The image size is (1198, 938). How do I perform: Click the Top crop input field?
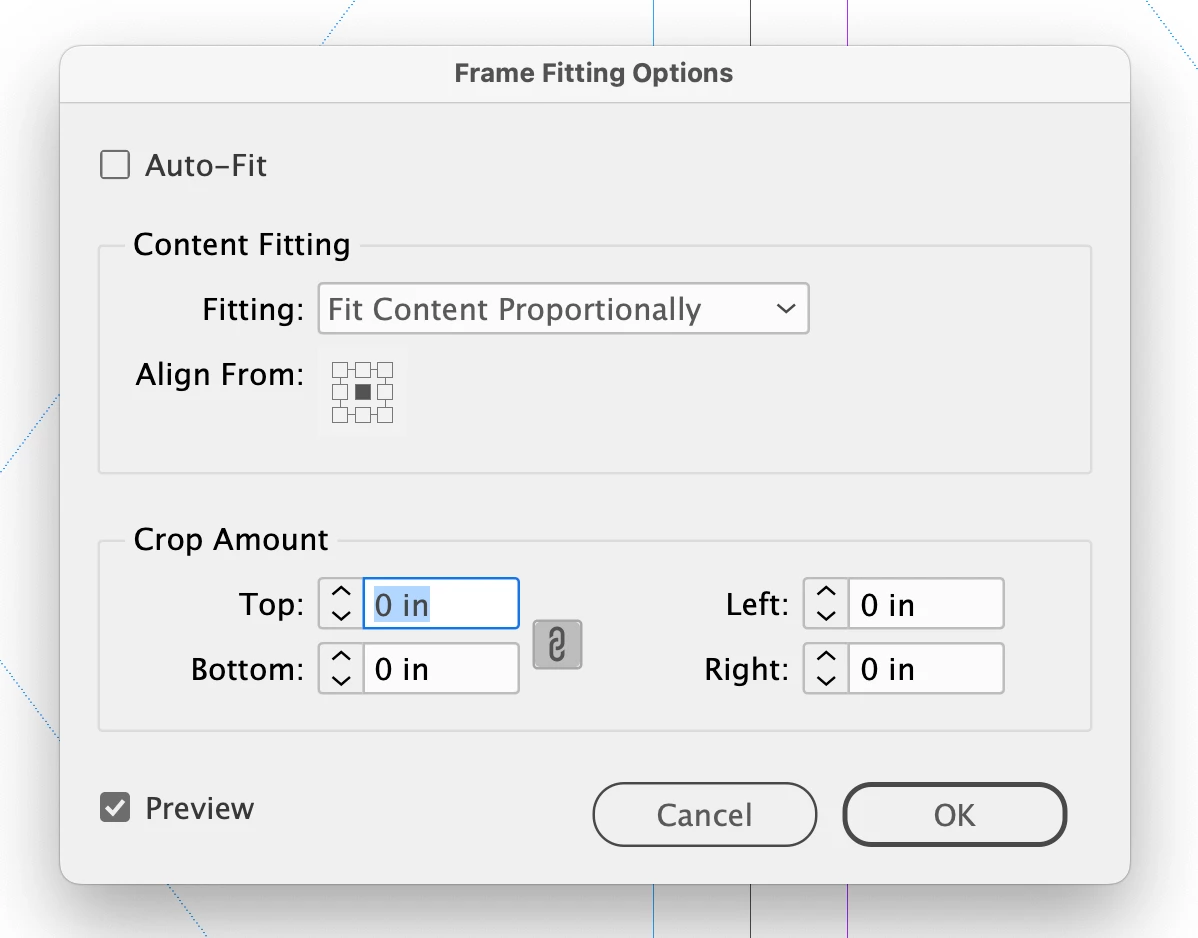click(x=440, y=604)
